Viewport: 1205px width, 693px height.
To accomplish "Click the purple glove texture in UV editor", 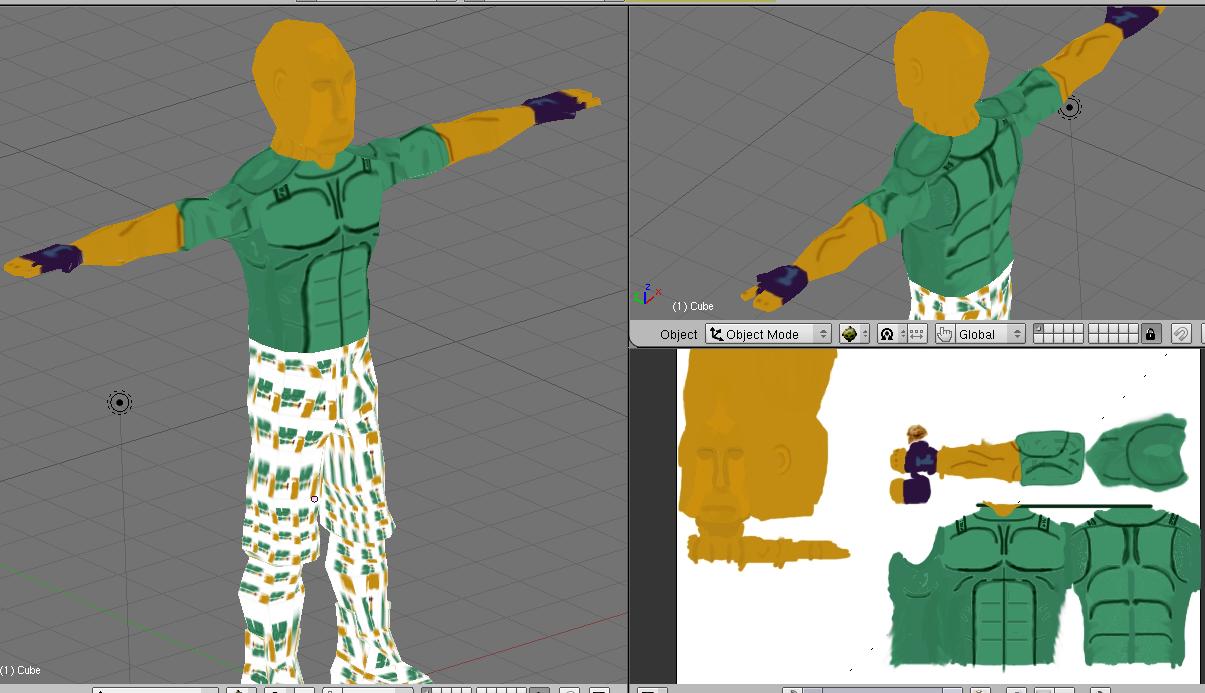I will click(x=920, y=459).
